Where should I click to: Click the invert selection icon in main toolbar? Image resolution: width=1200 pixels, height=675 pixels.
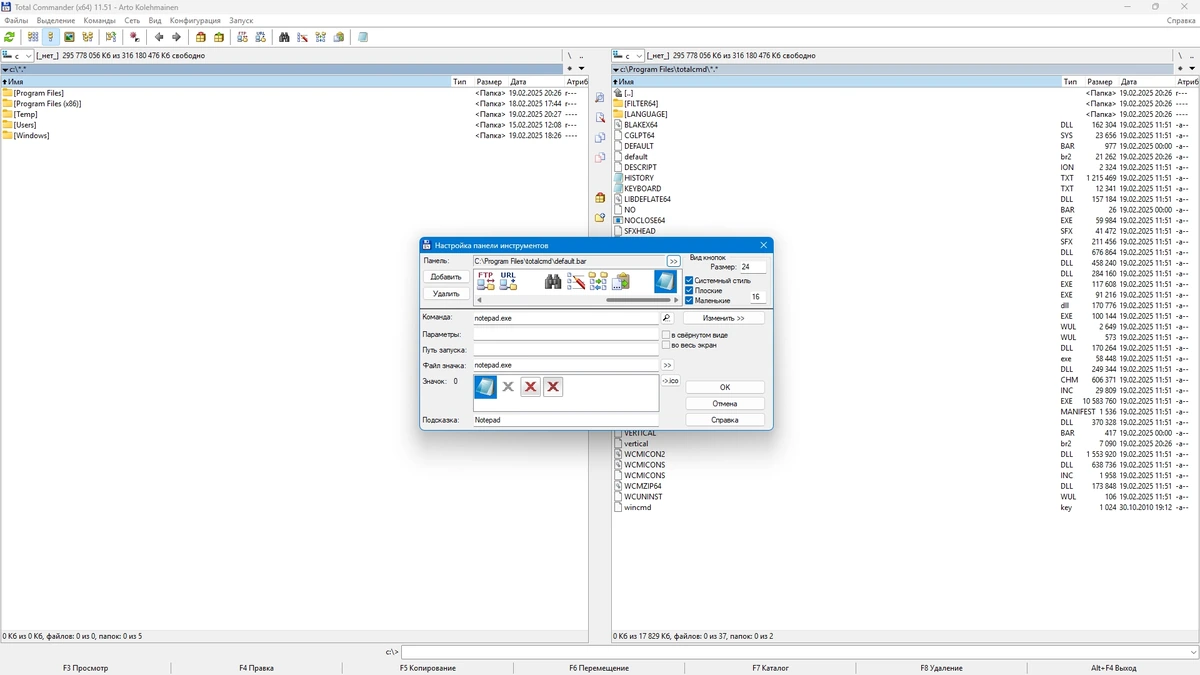click(135, 37)
